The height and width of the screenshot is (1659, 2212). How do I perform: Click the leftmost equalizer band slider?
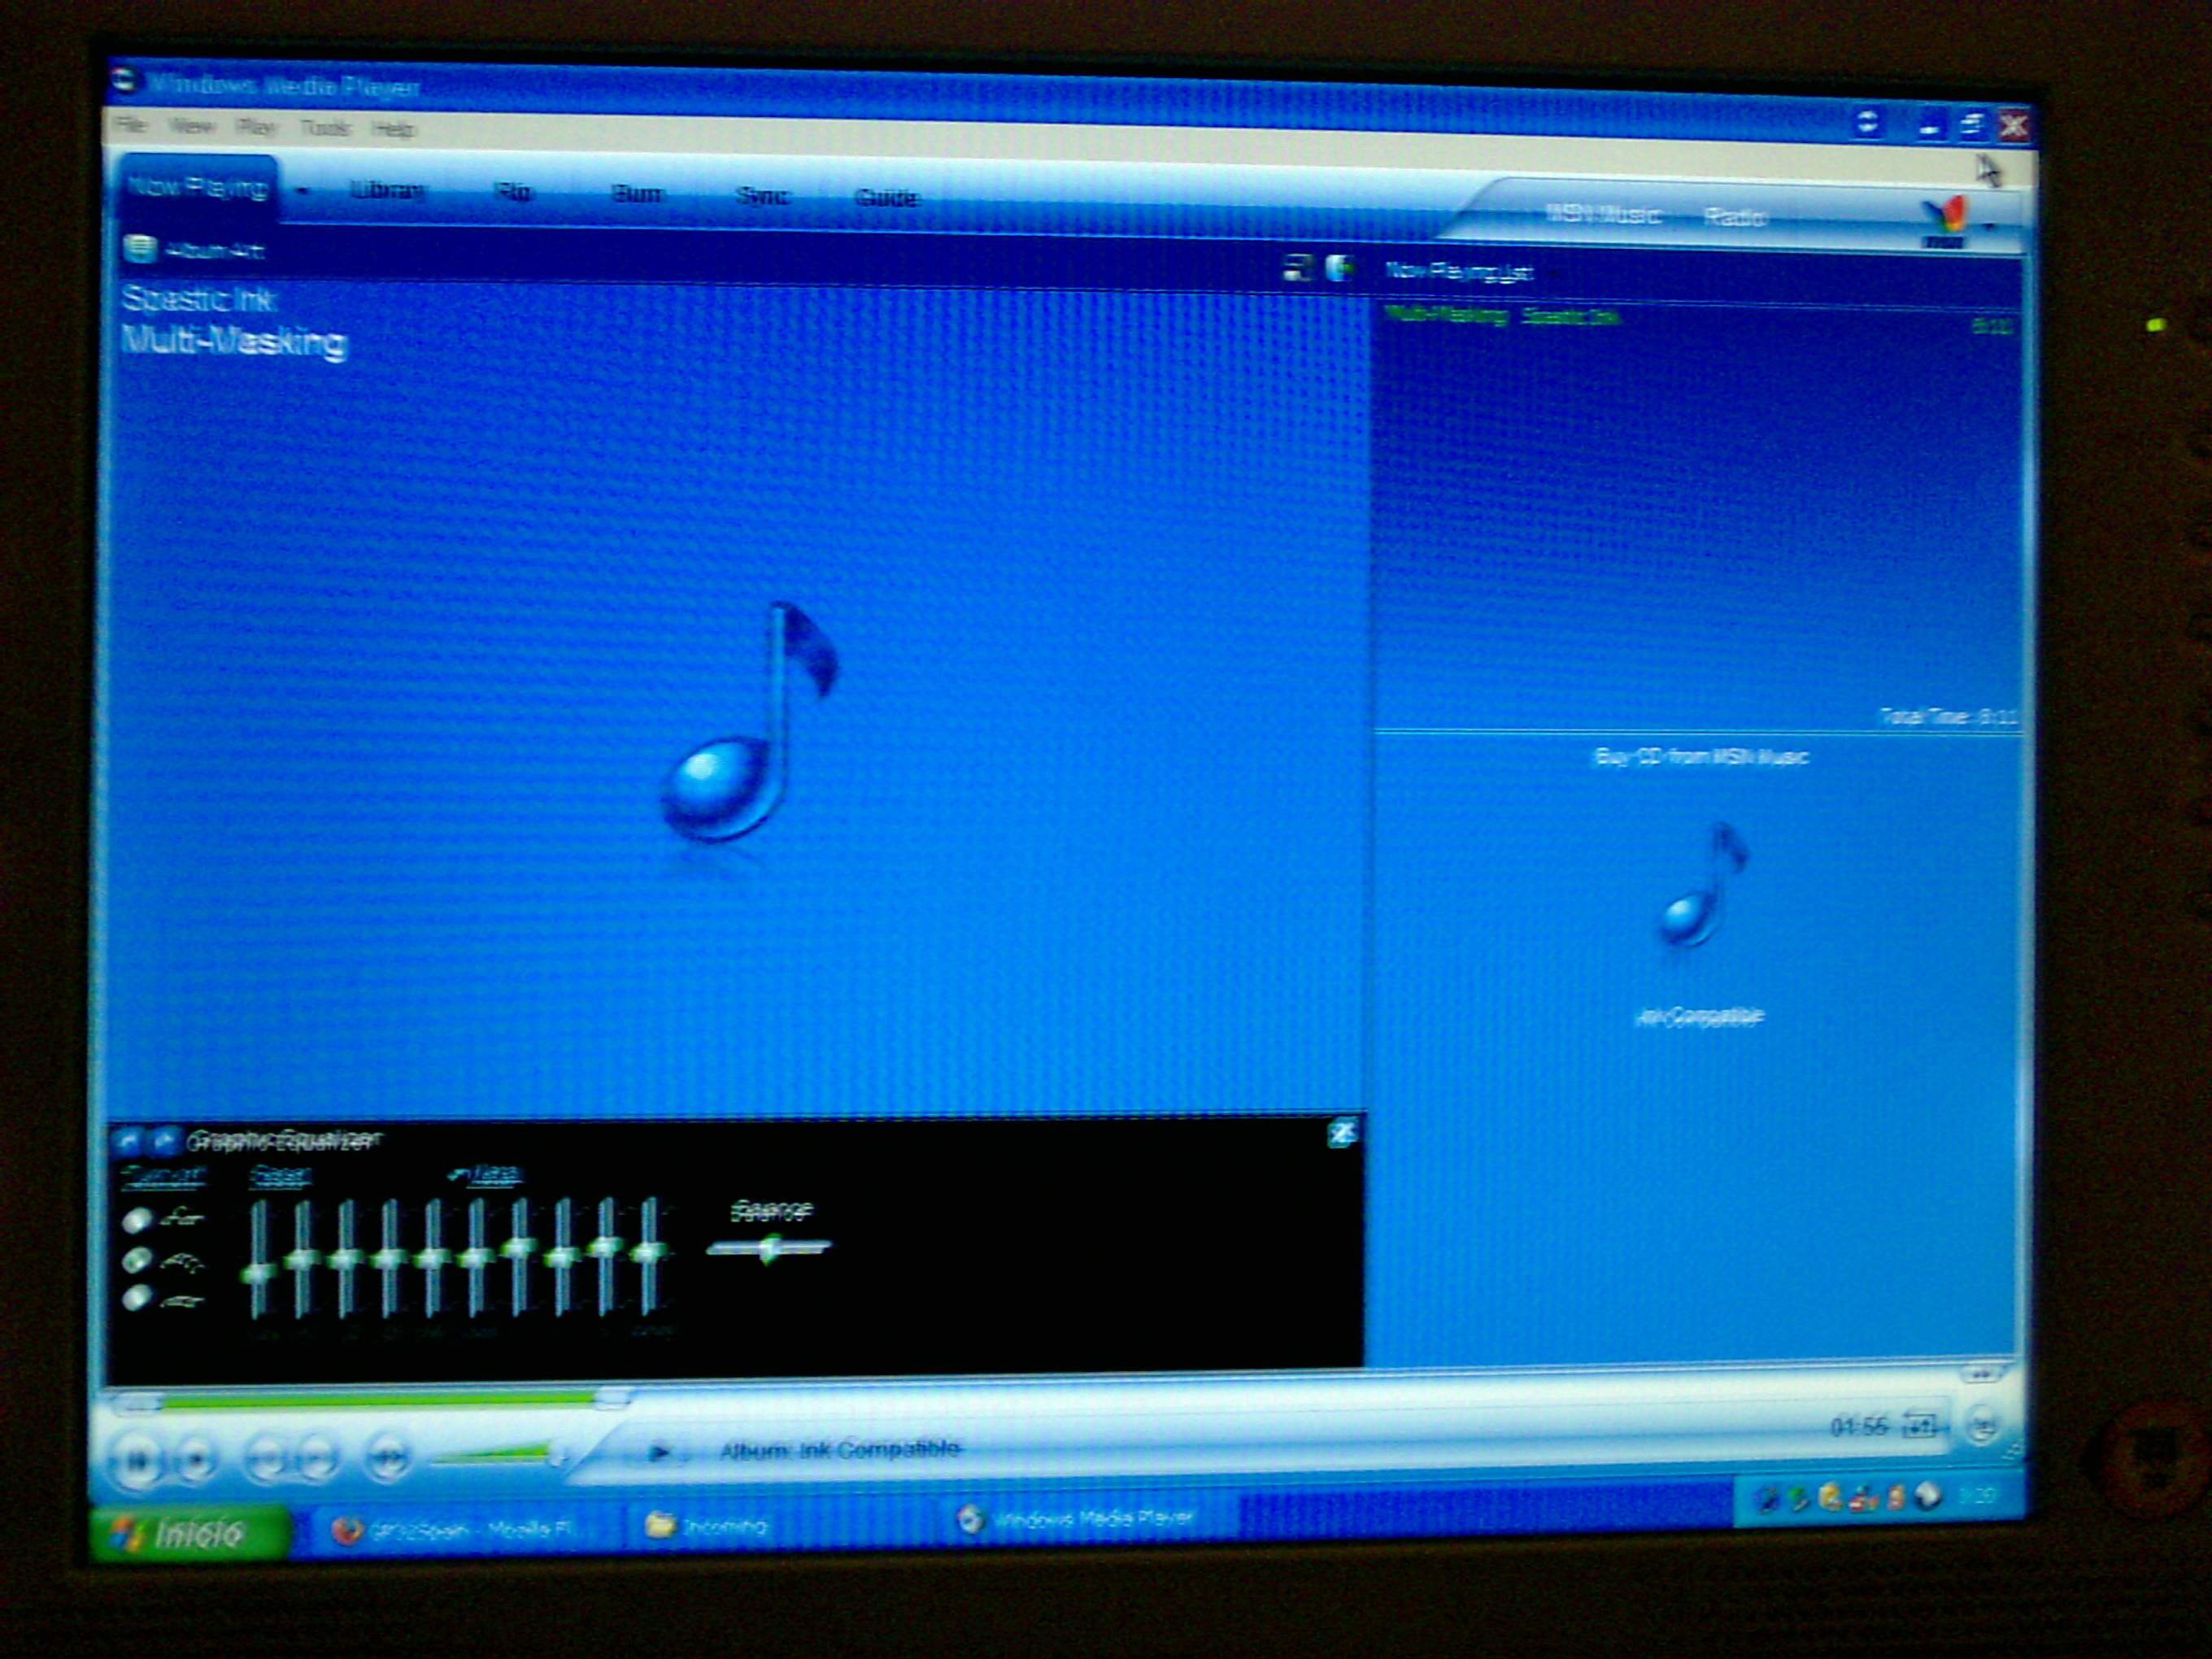tap(259, 1258)
